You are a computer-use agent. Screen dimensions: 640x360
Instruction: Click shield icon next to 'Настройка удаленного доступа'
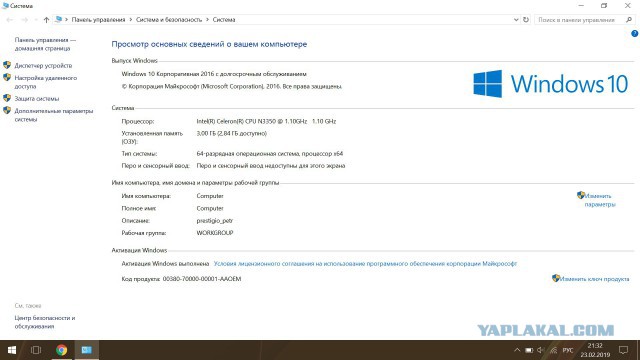pos(7,77)
